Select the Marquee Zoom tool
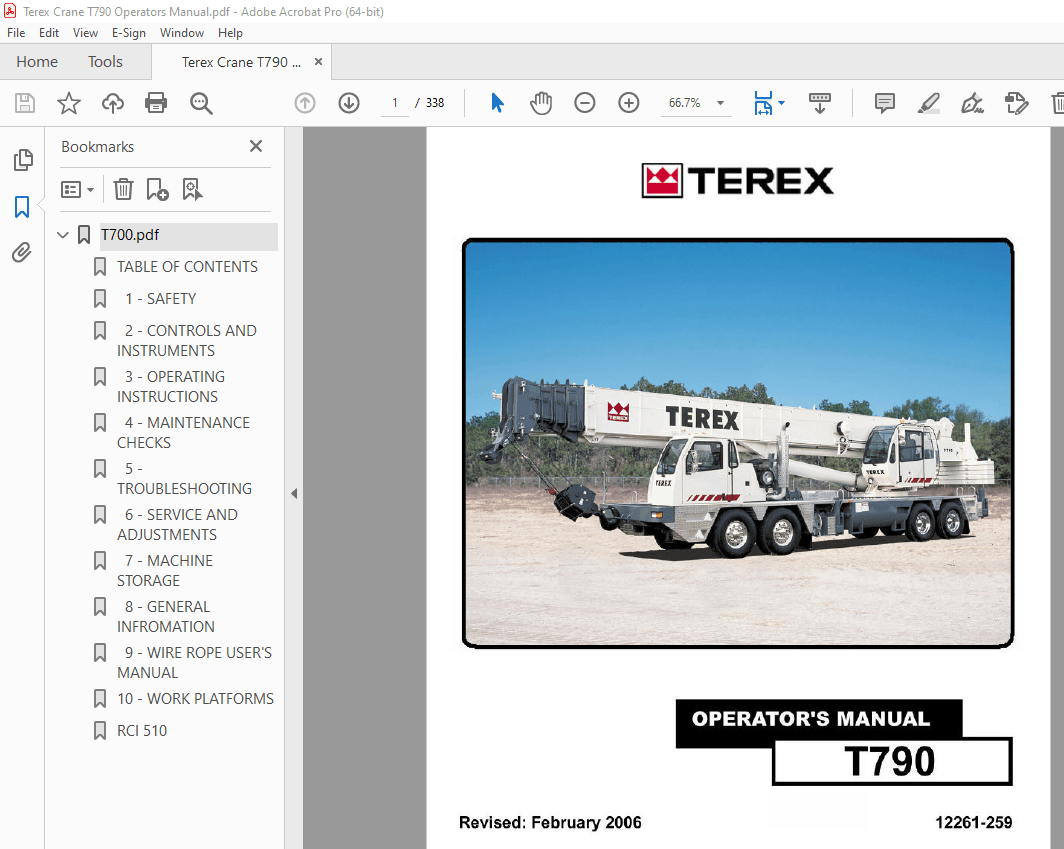 [201, 102]
